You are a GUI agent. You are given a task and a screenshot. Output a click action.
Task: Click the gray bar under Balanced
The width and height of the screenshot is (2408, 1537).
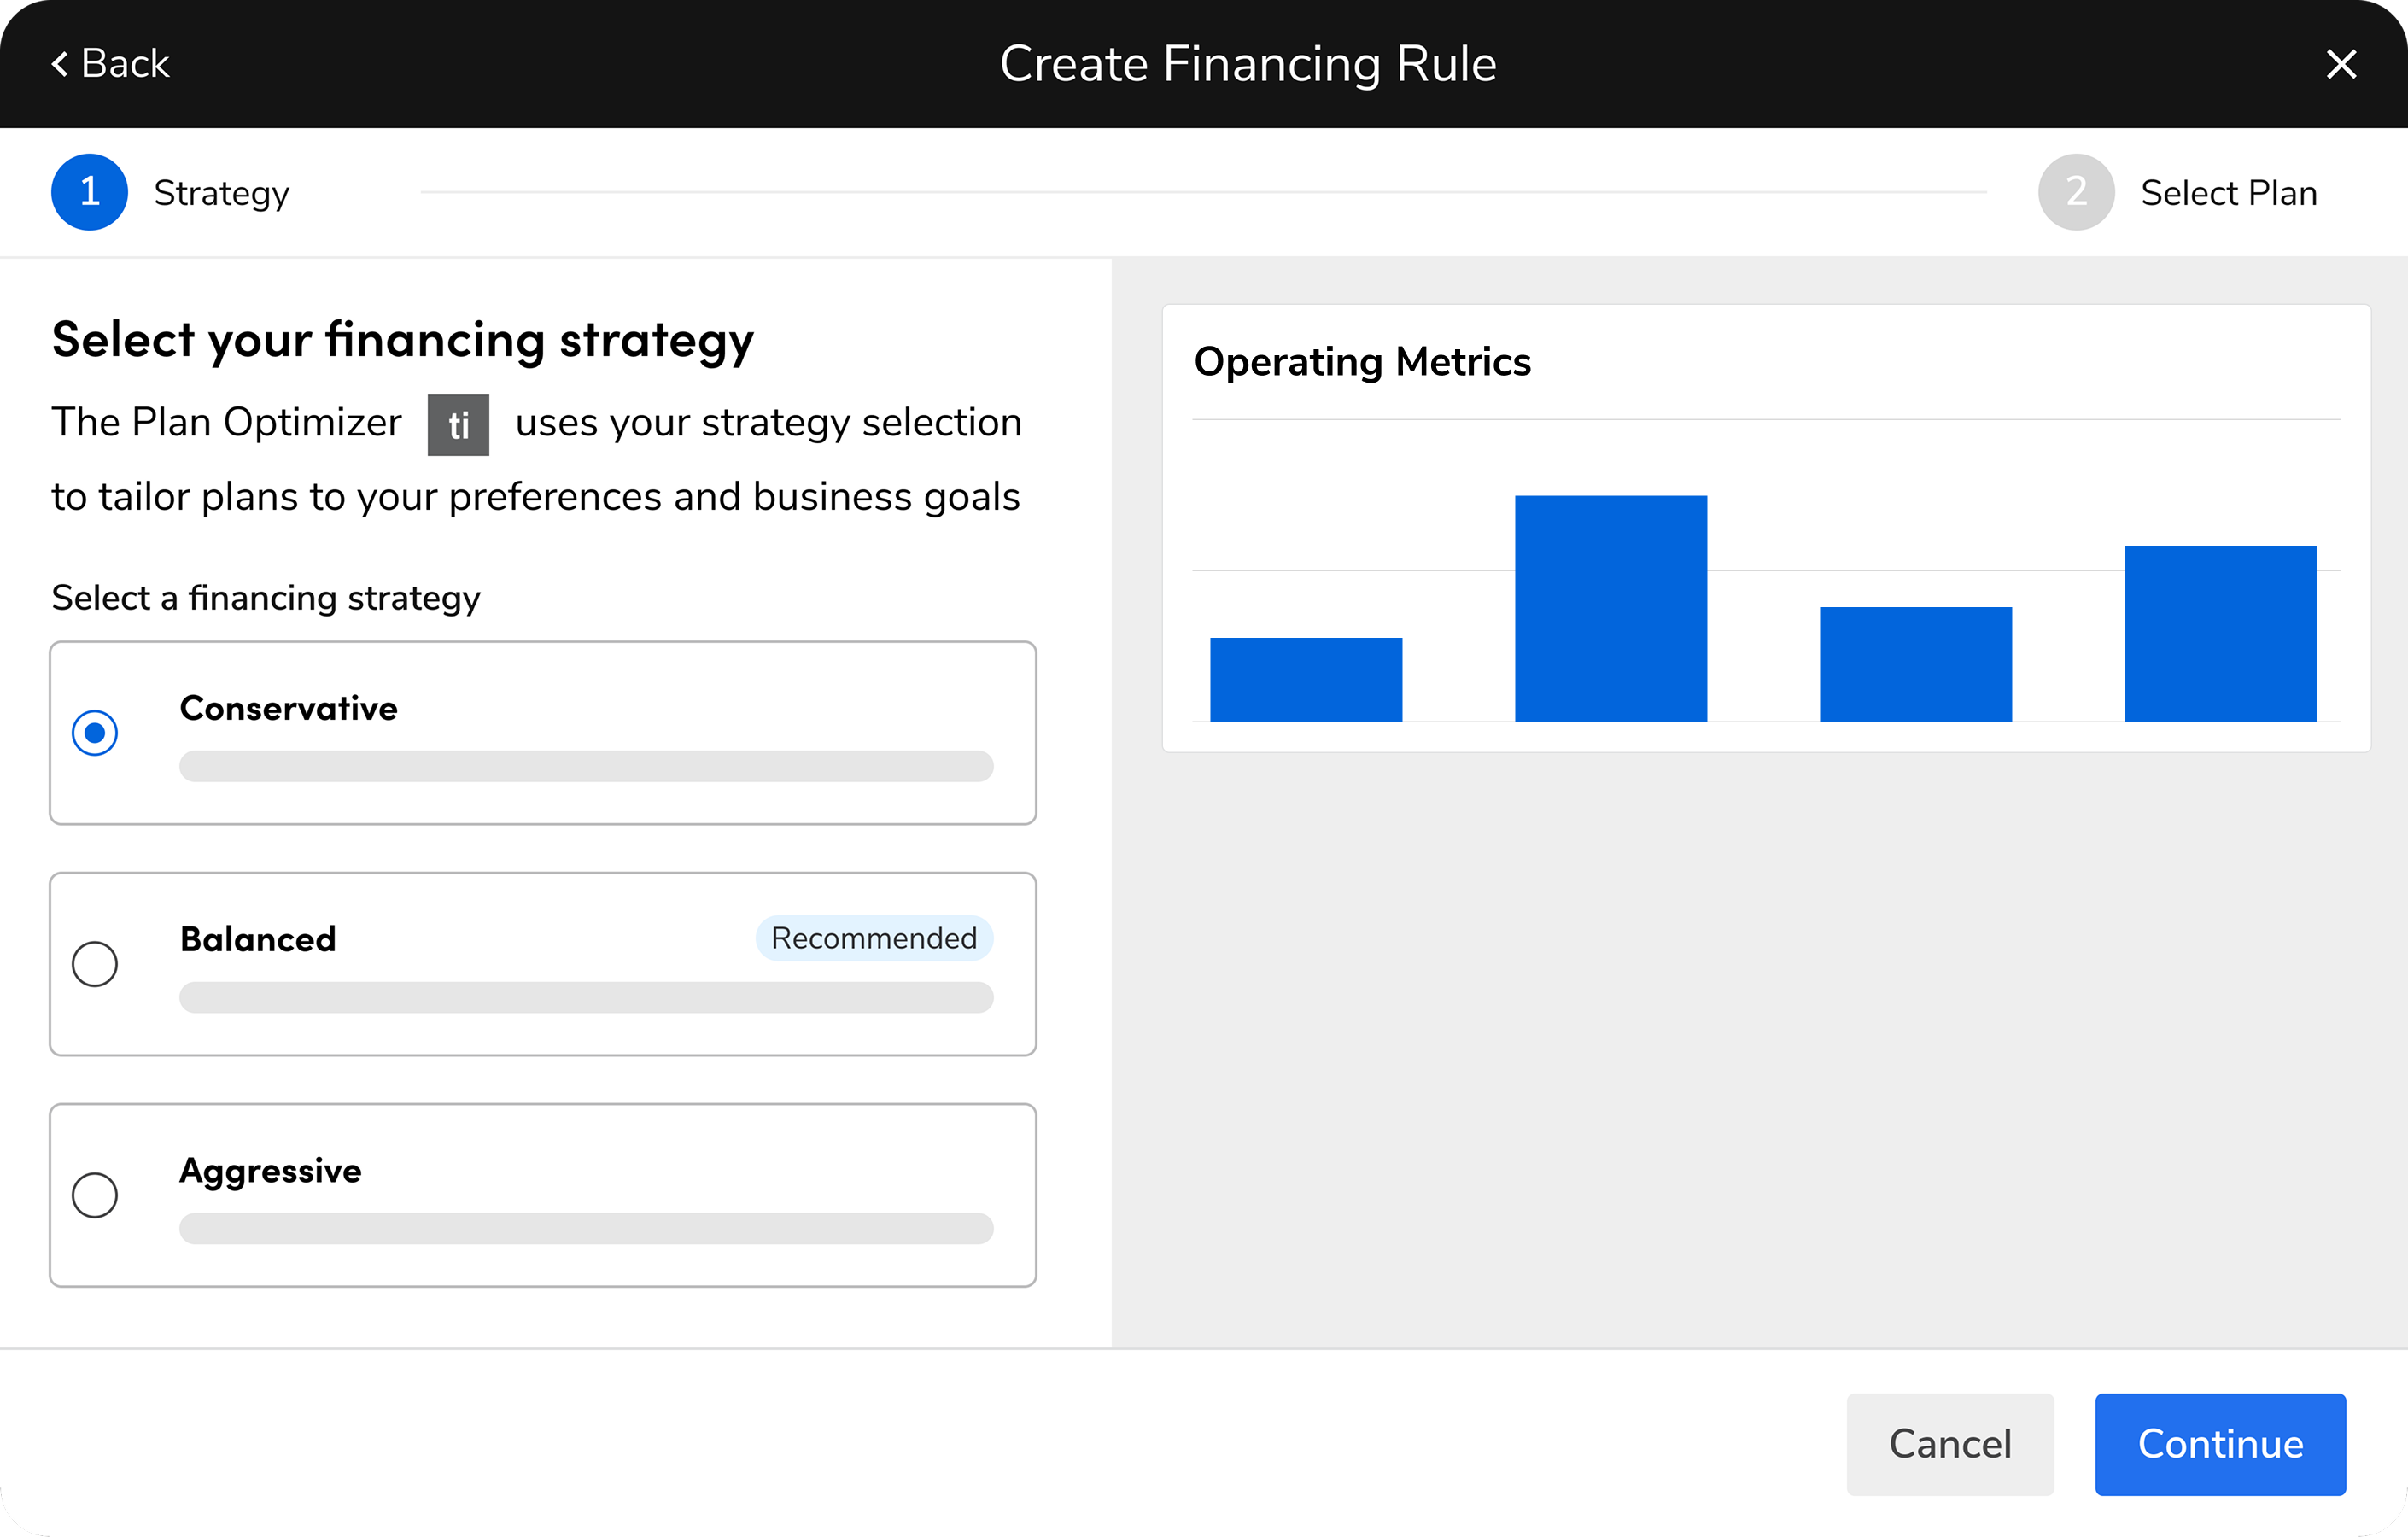586,997
